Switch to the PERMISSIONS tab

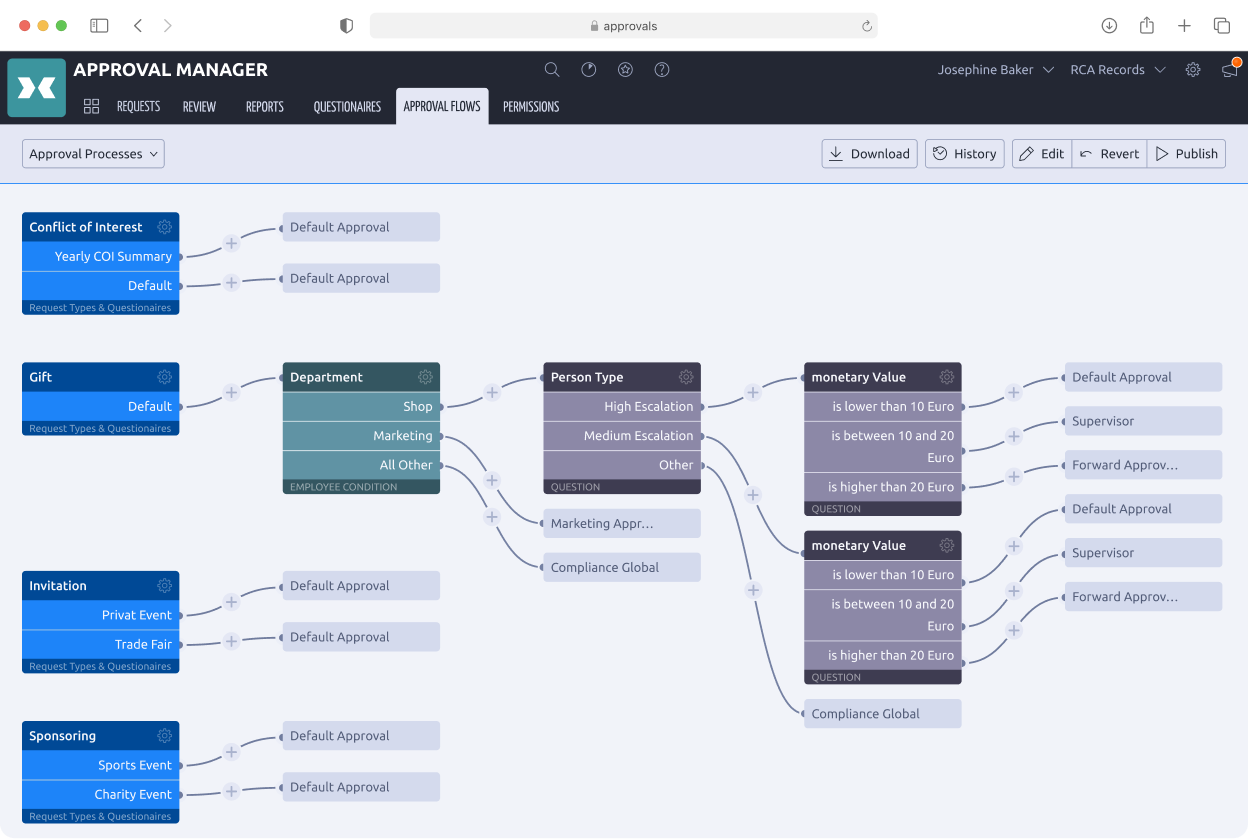click(530, 106)
